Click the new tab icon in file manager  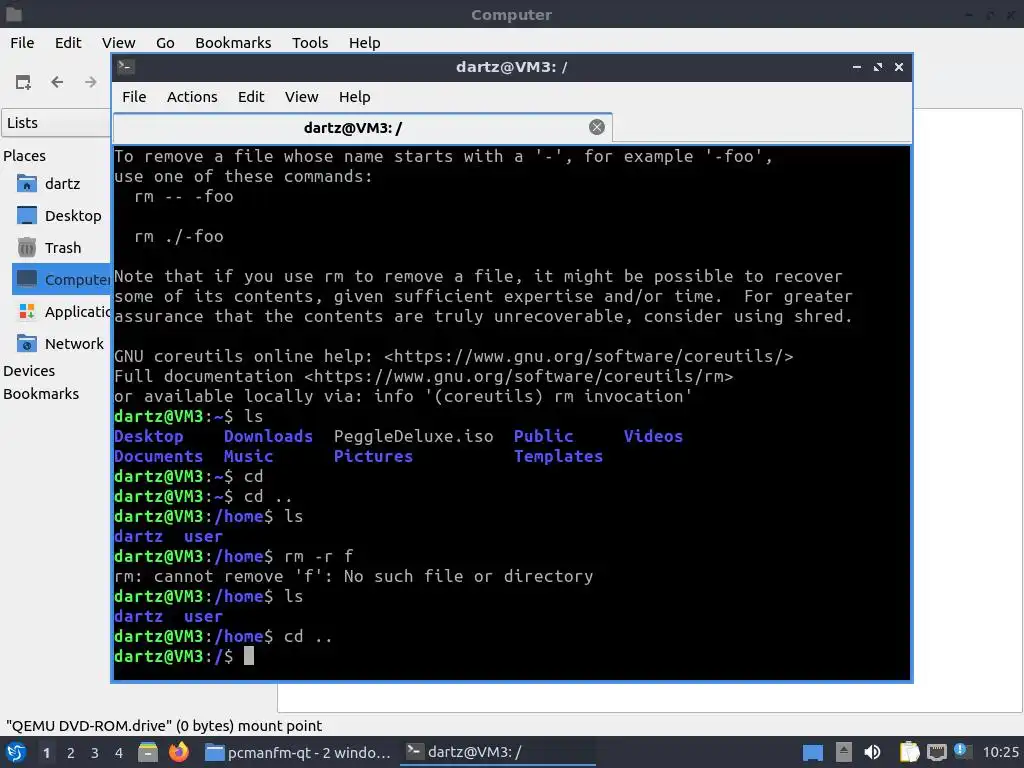tap(23, 82)
